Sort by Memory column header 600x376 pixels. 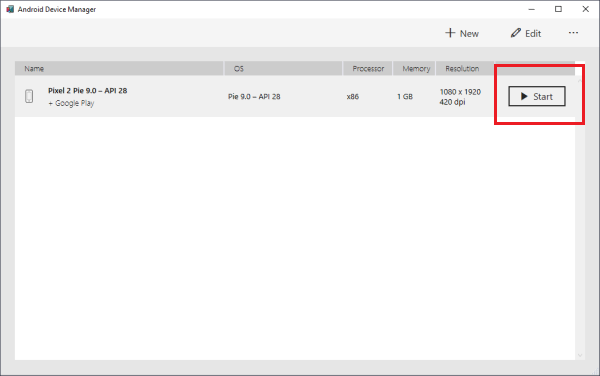coord(414,68)
